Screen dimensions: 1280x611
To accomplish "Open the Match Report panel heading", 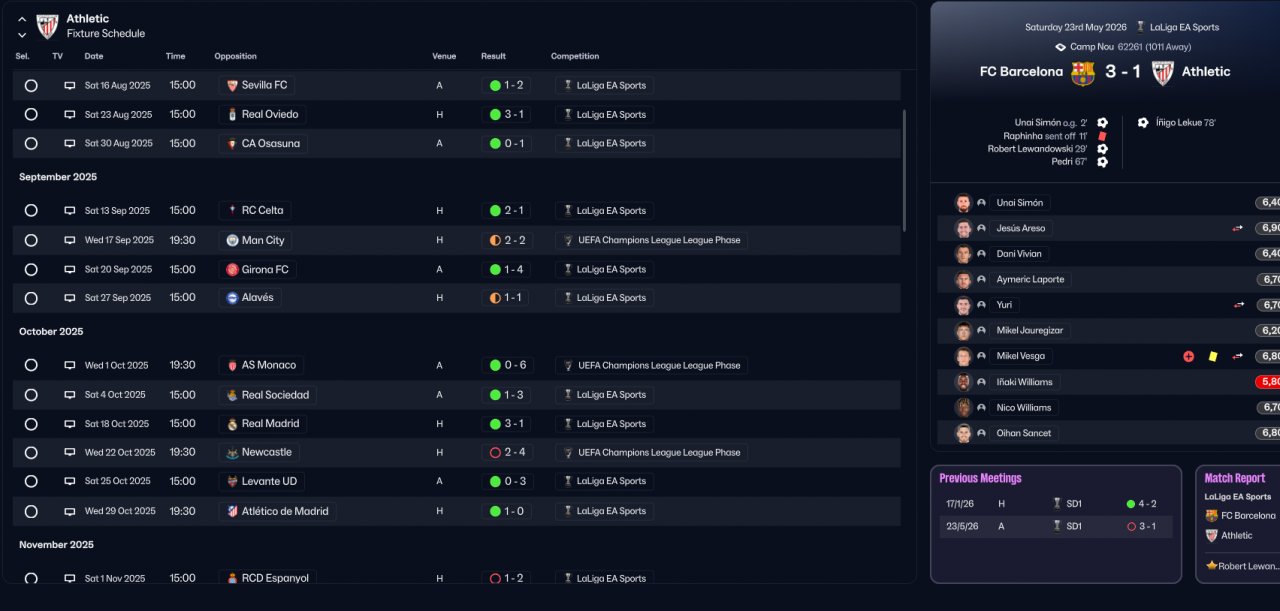I will pos(1234,479).
